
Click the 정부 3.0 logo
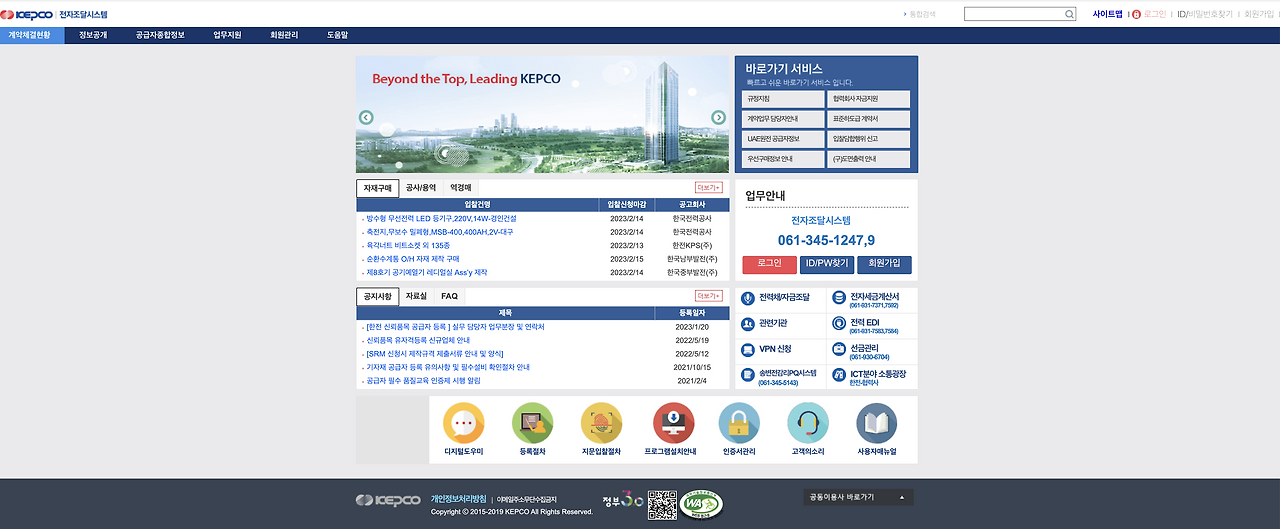622,500
